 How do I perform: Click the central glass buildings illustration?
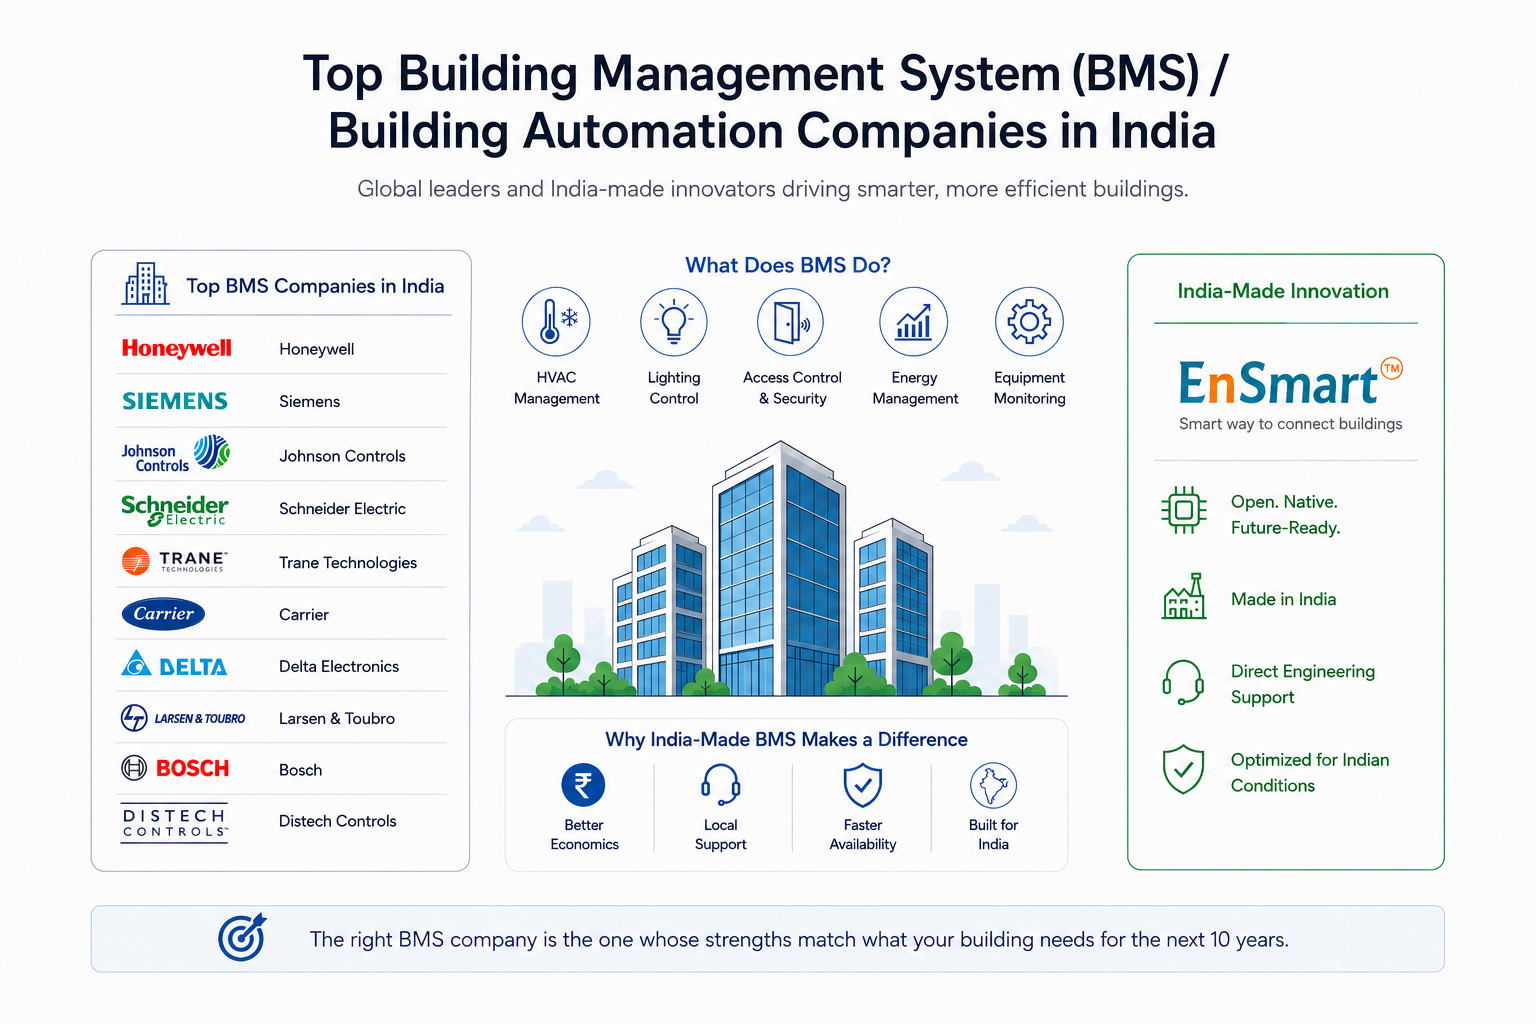(x=786, y=570)
